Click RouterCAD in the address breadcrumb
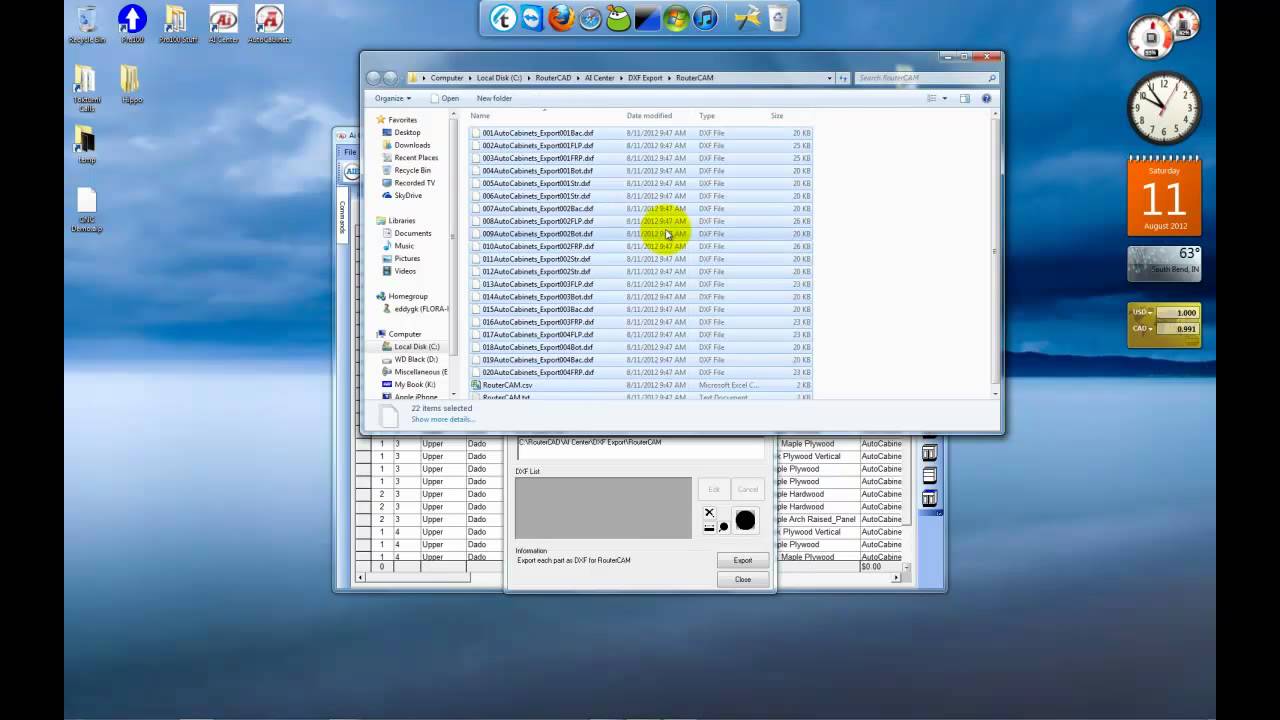 tap(553, 77)
